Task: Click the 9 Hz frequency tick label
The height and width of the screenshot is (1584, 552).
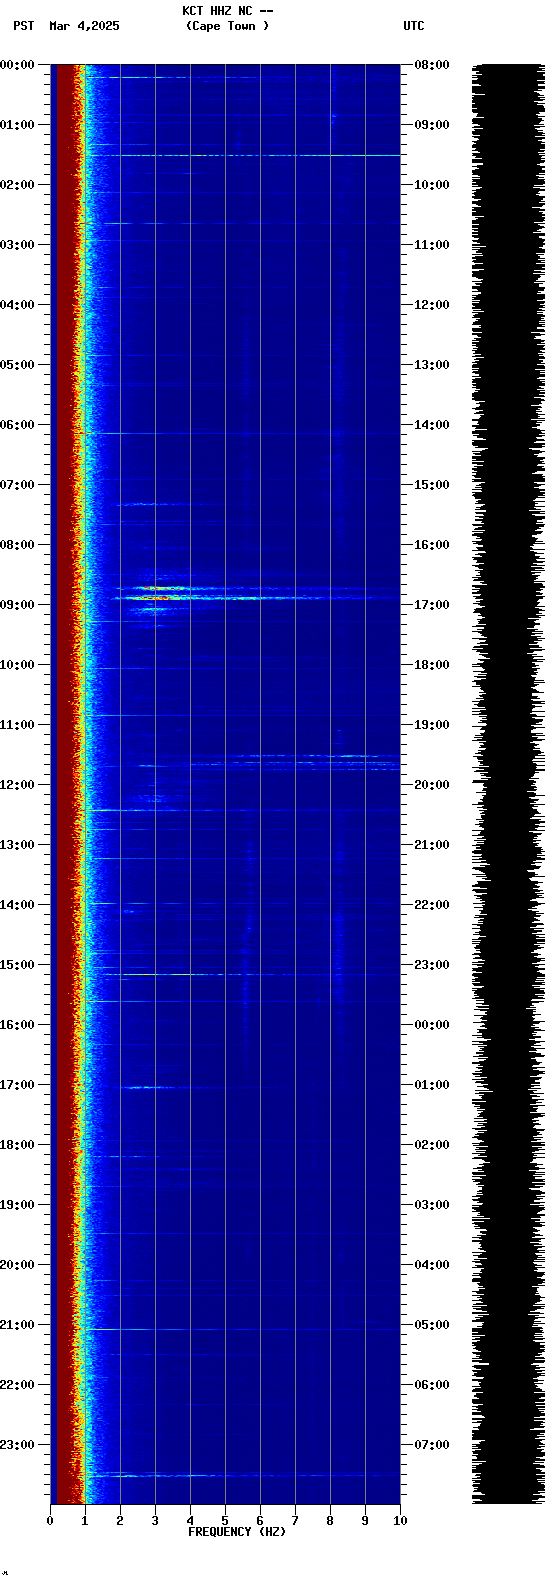Action: click(x=365, y=1521)
